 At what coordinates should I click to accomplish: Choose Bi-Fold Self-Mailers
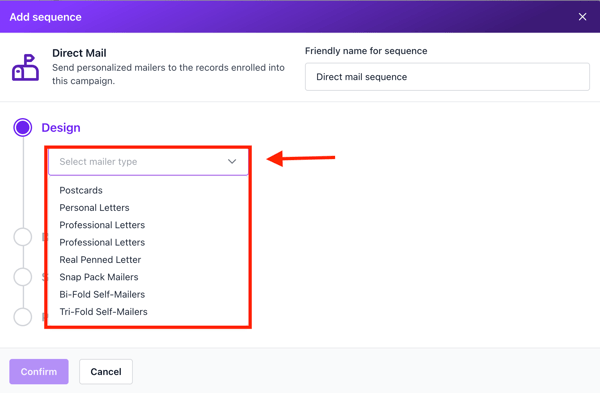[x=102, y=294]
